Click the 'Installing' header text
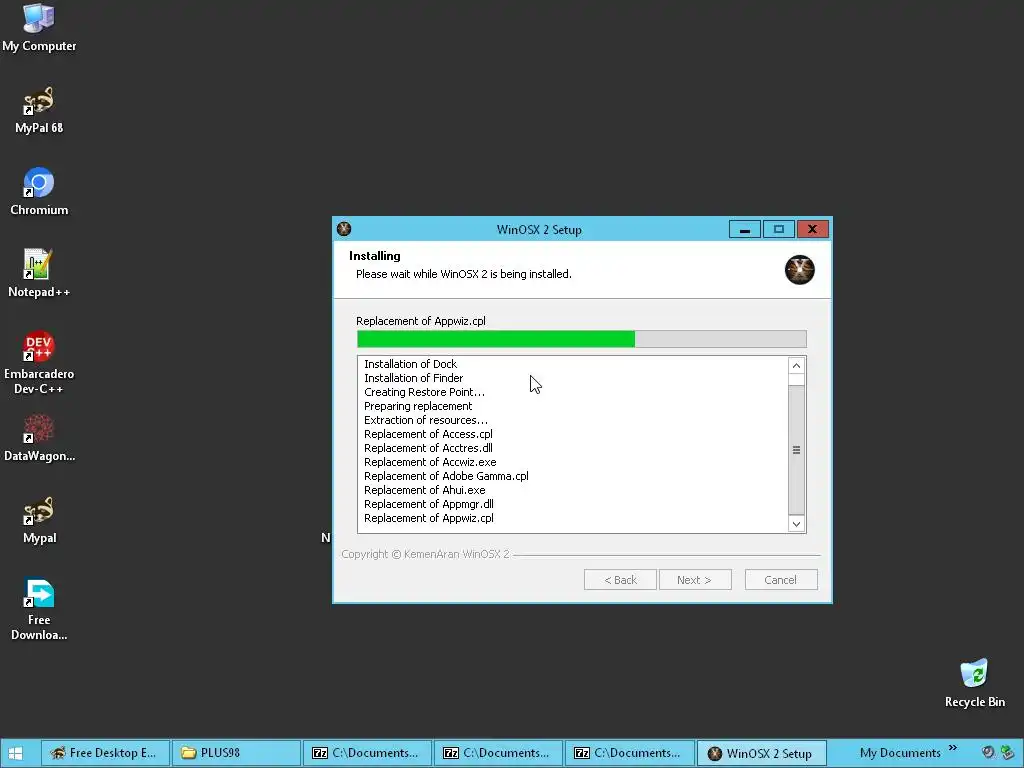 click(375, 256)
